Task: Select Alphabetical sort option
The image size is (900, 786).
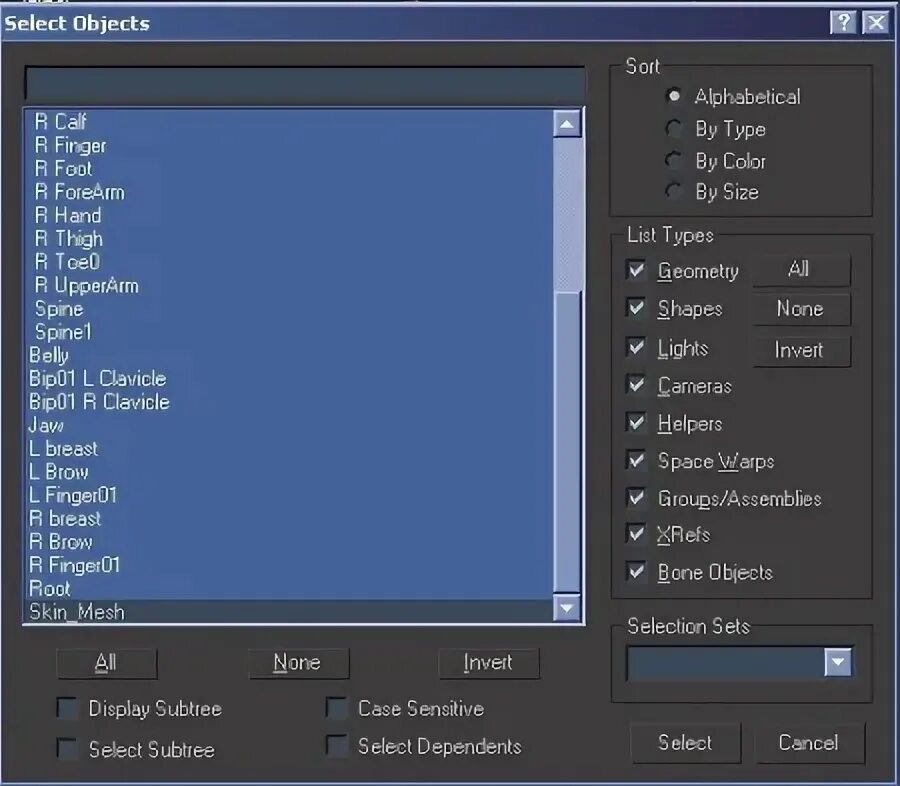Action: [x=673, y=96]
